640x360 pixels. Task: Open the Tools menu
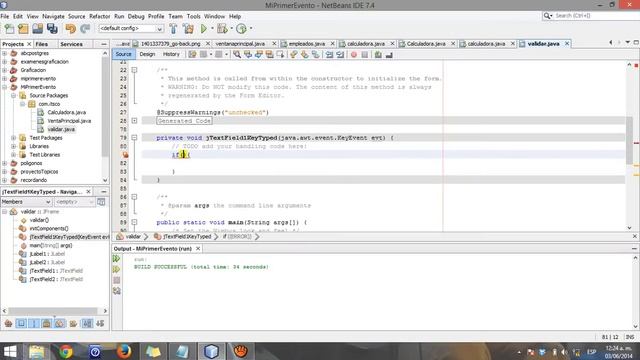coord(193,16)
